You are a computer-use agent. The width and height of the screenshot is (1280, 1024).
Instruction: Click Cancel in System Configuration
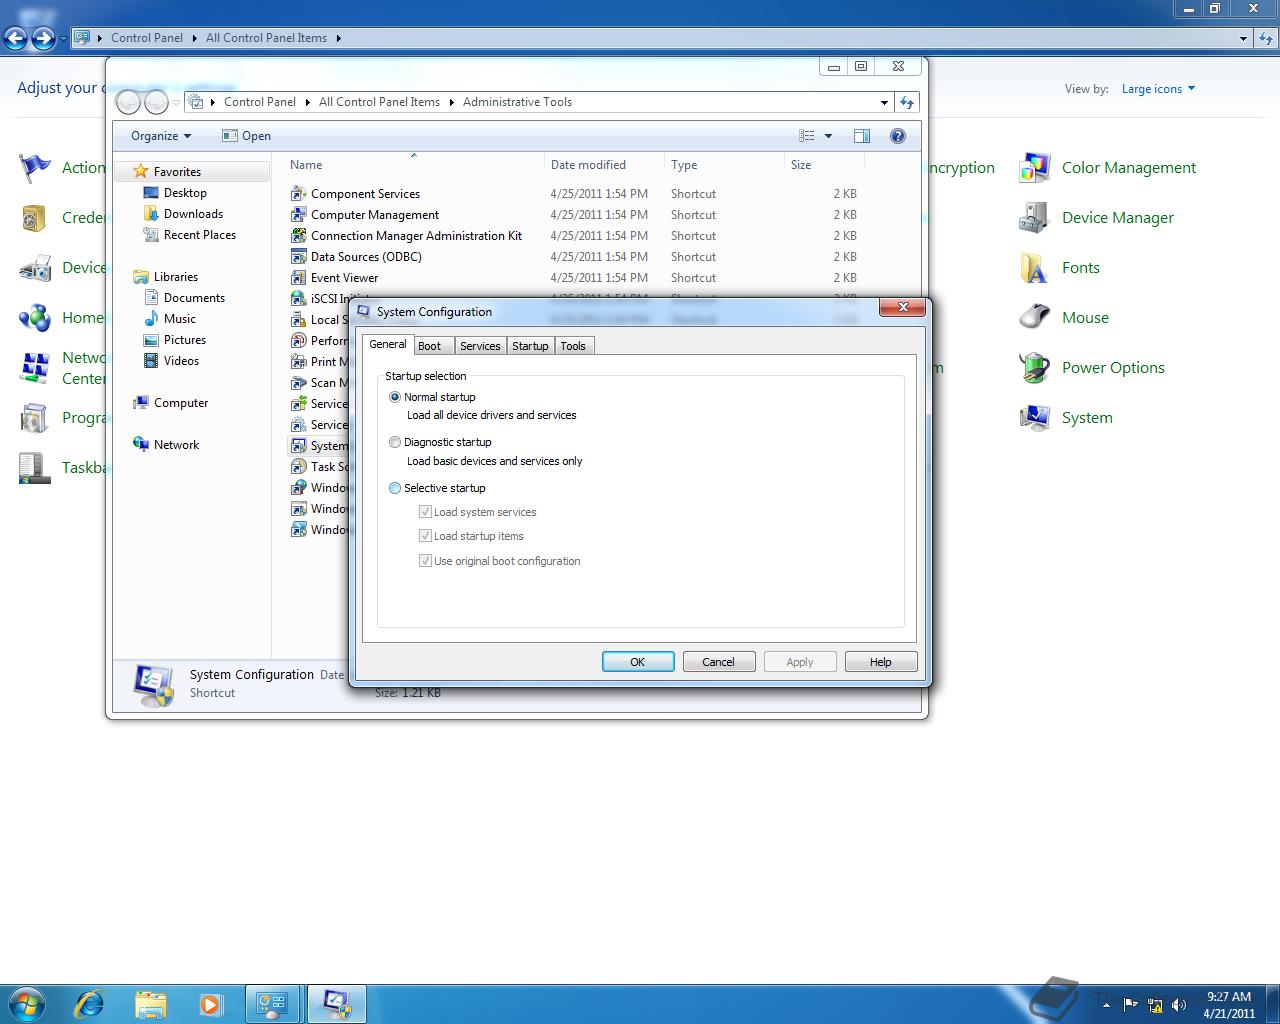point(718,662)
